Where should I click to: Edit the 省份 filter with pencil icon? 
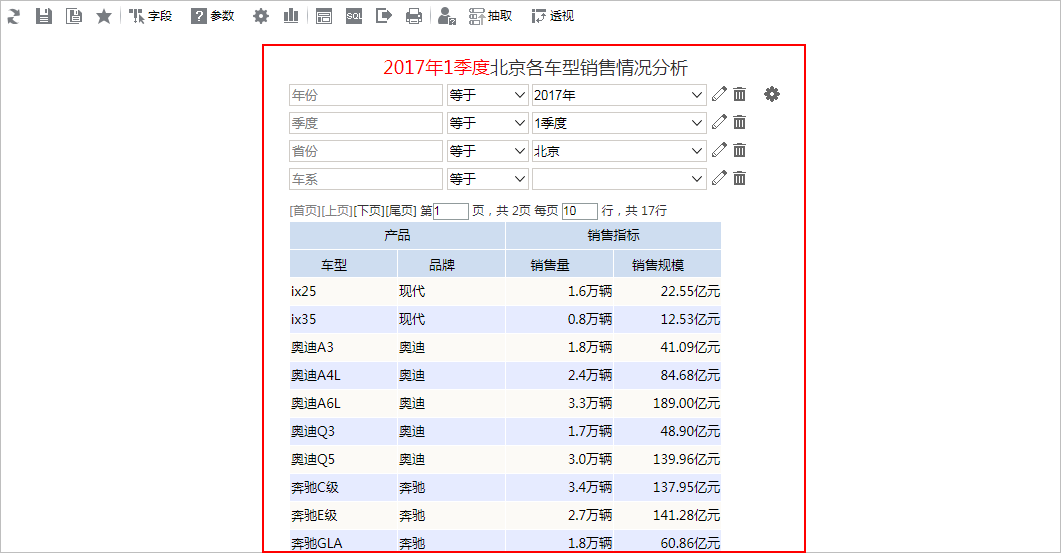[719, 150]
